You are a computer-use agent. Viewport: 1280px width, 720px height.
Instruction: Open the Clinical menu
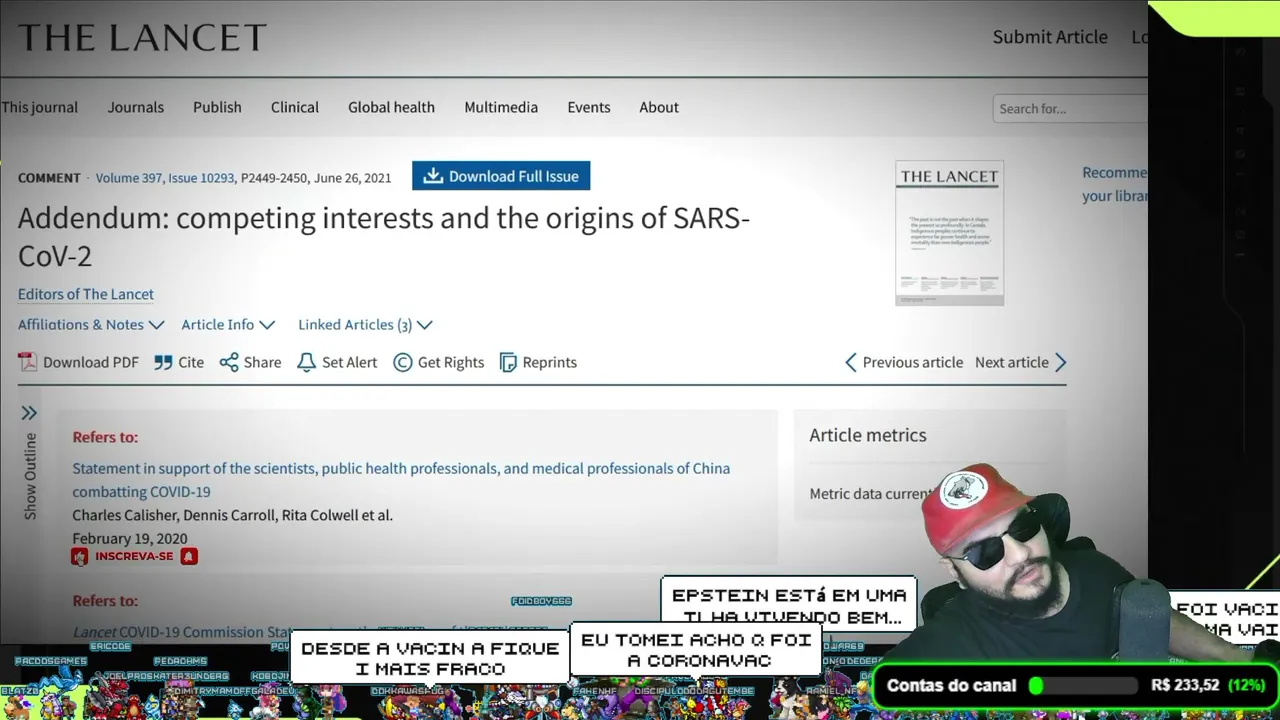pos(295,107)
